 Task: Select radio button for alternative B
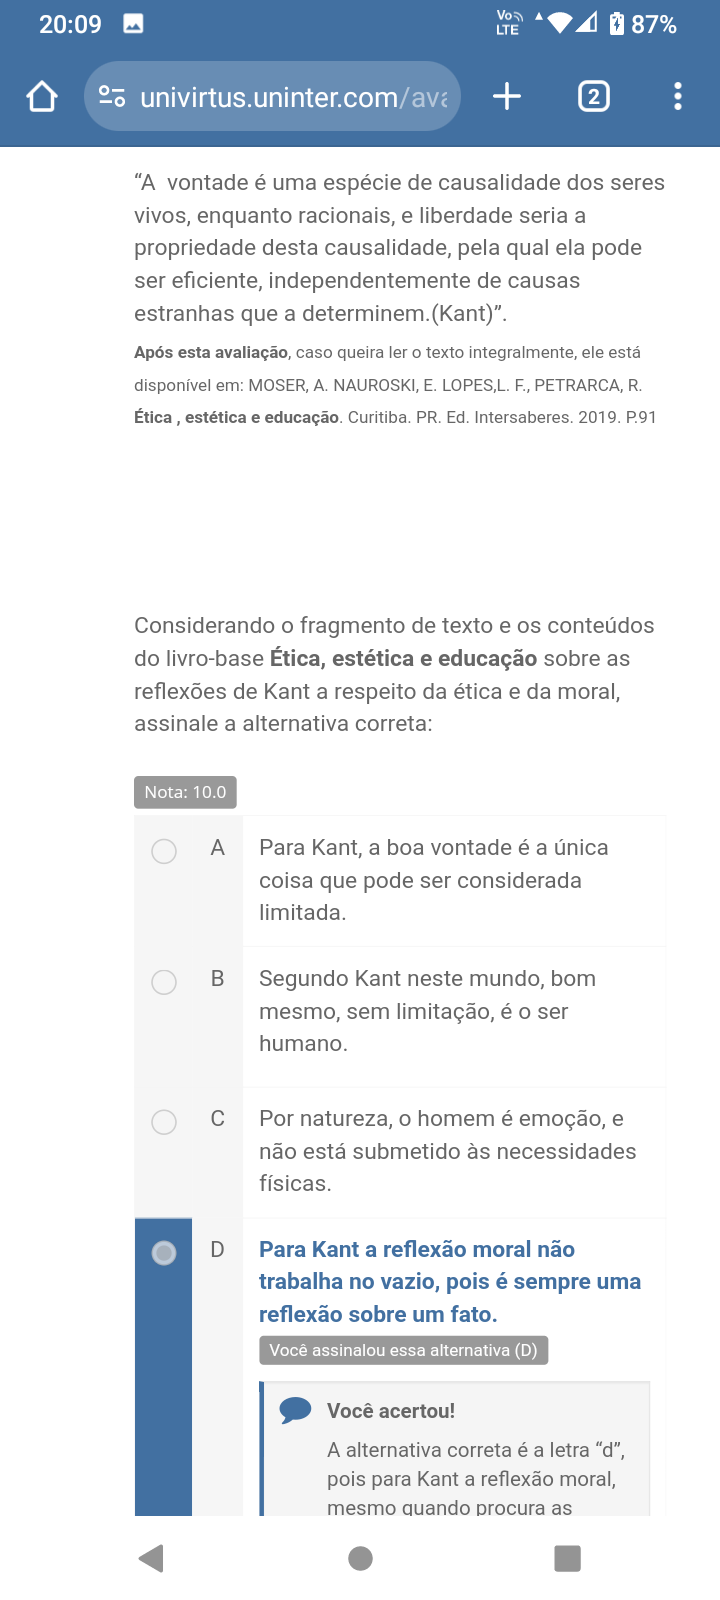tap(164, 982)
